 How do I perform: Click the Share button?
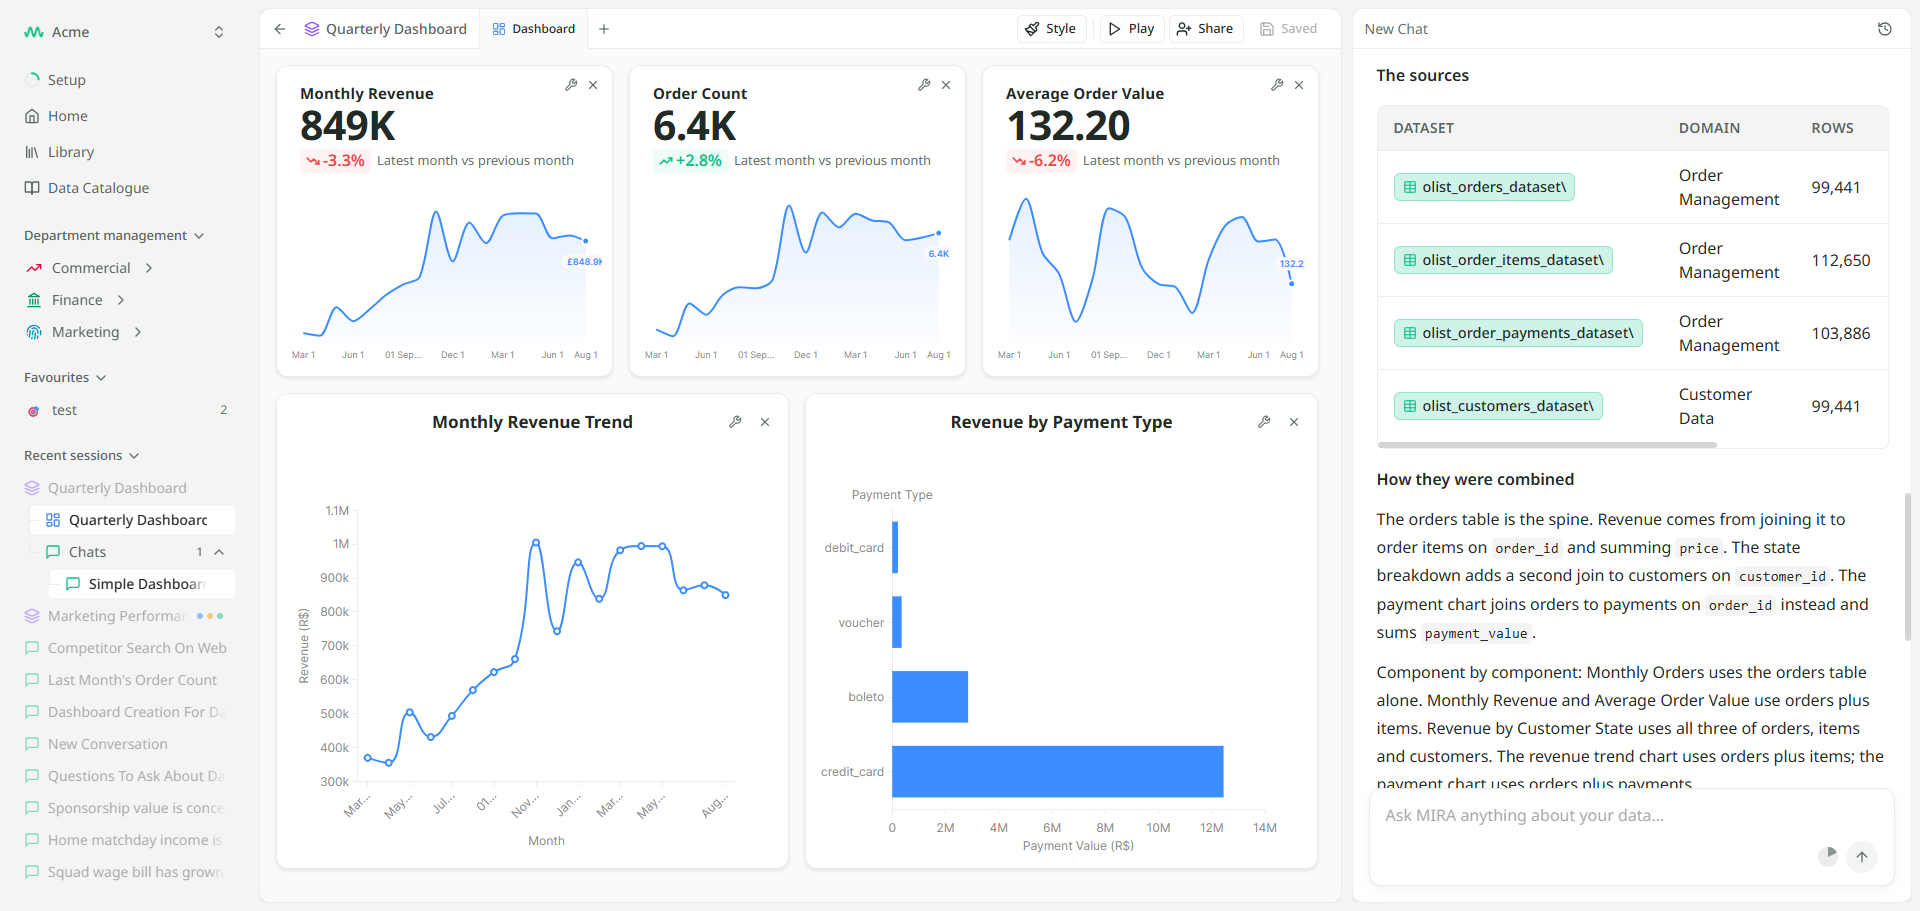coord(1205,29)
